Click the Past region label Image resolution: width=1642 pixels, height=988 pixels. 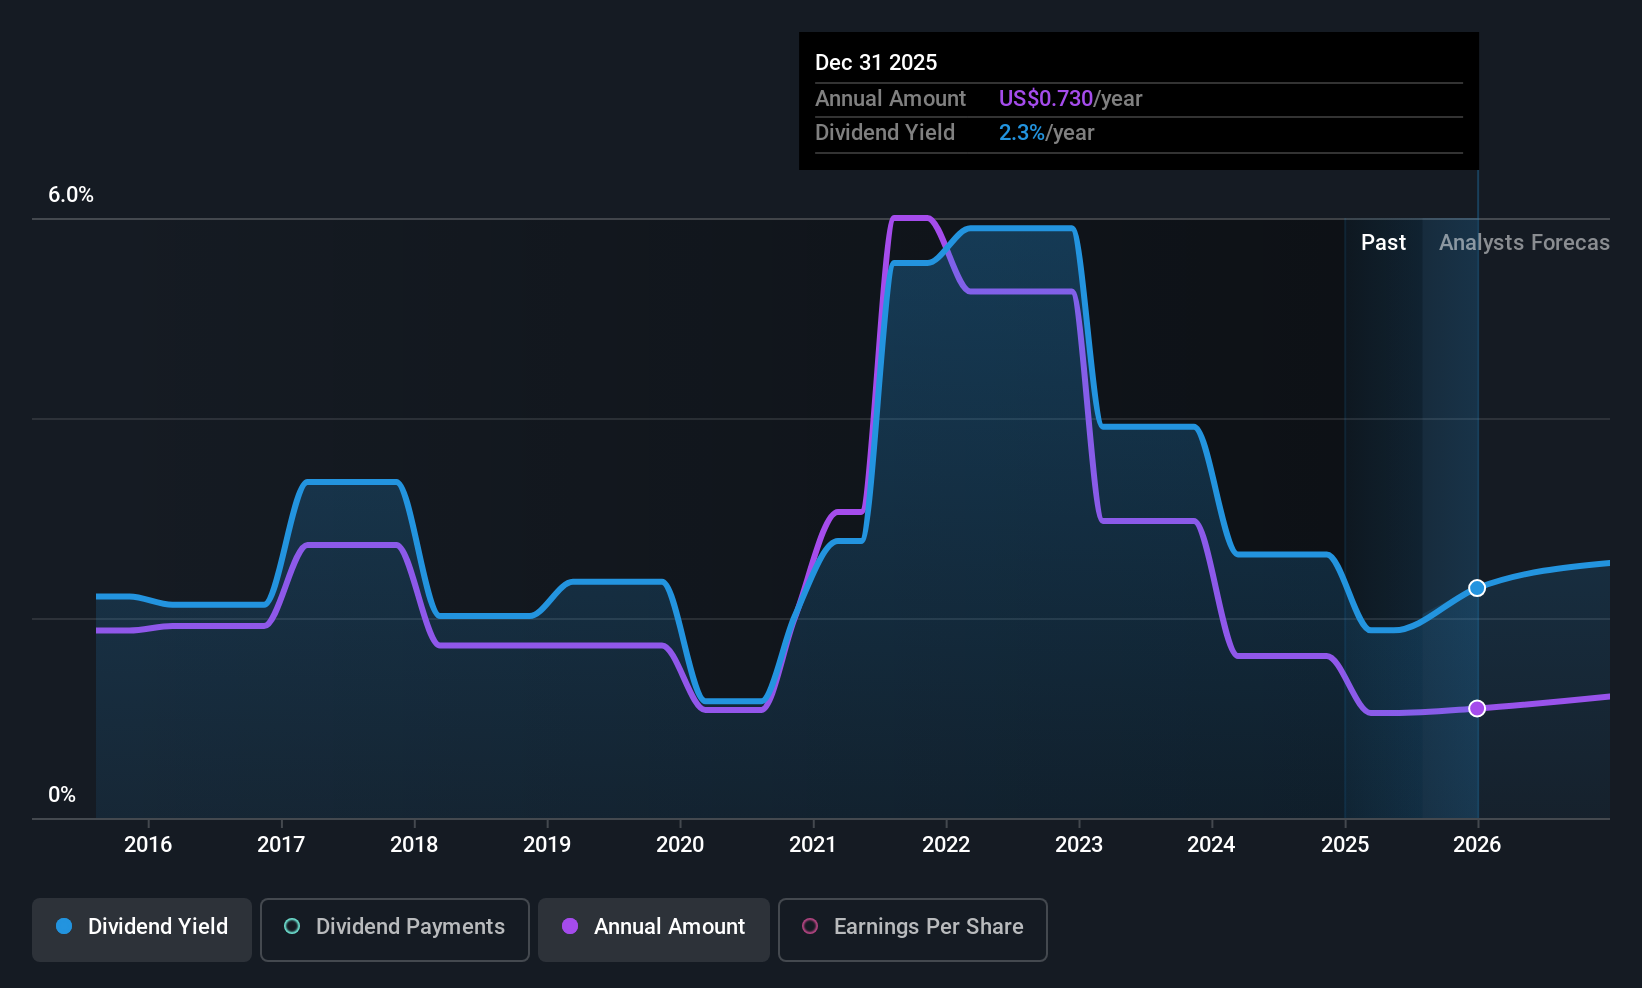[1383, 243]
